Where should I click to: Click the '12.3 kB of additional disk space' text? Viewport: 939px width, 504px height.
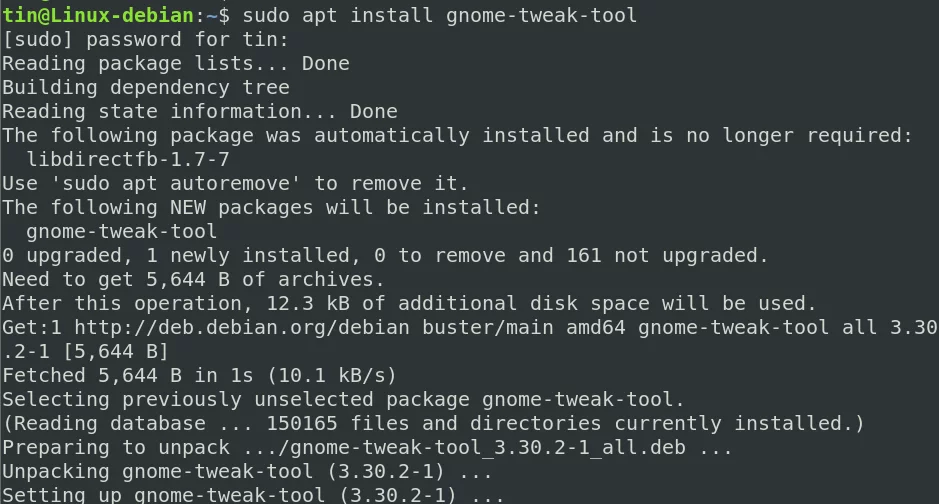(458, 303)
